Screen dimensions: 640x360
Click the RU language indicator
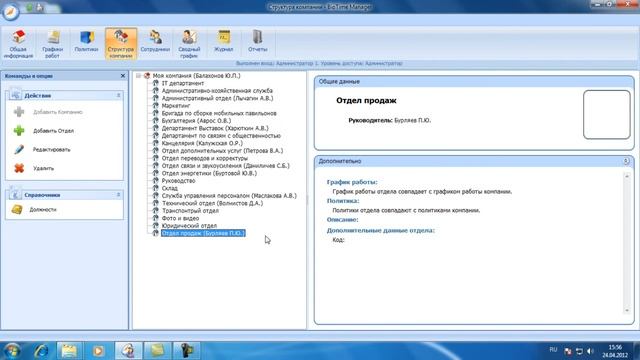click(x=553, y=350)
